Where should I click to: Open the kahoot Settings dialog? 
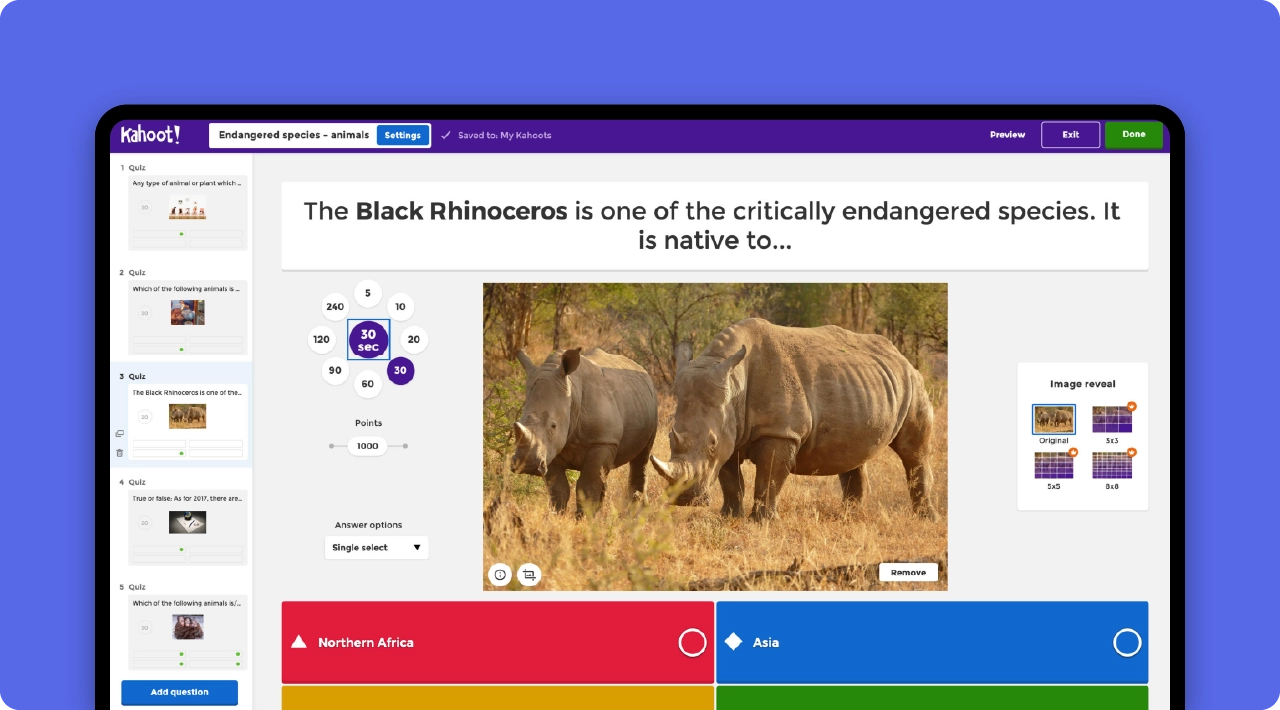pyautogui.click(x=403, y=134)
